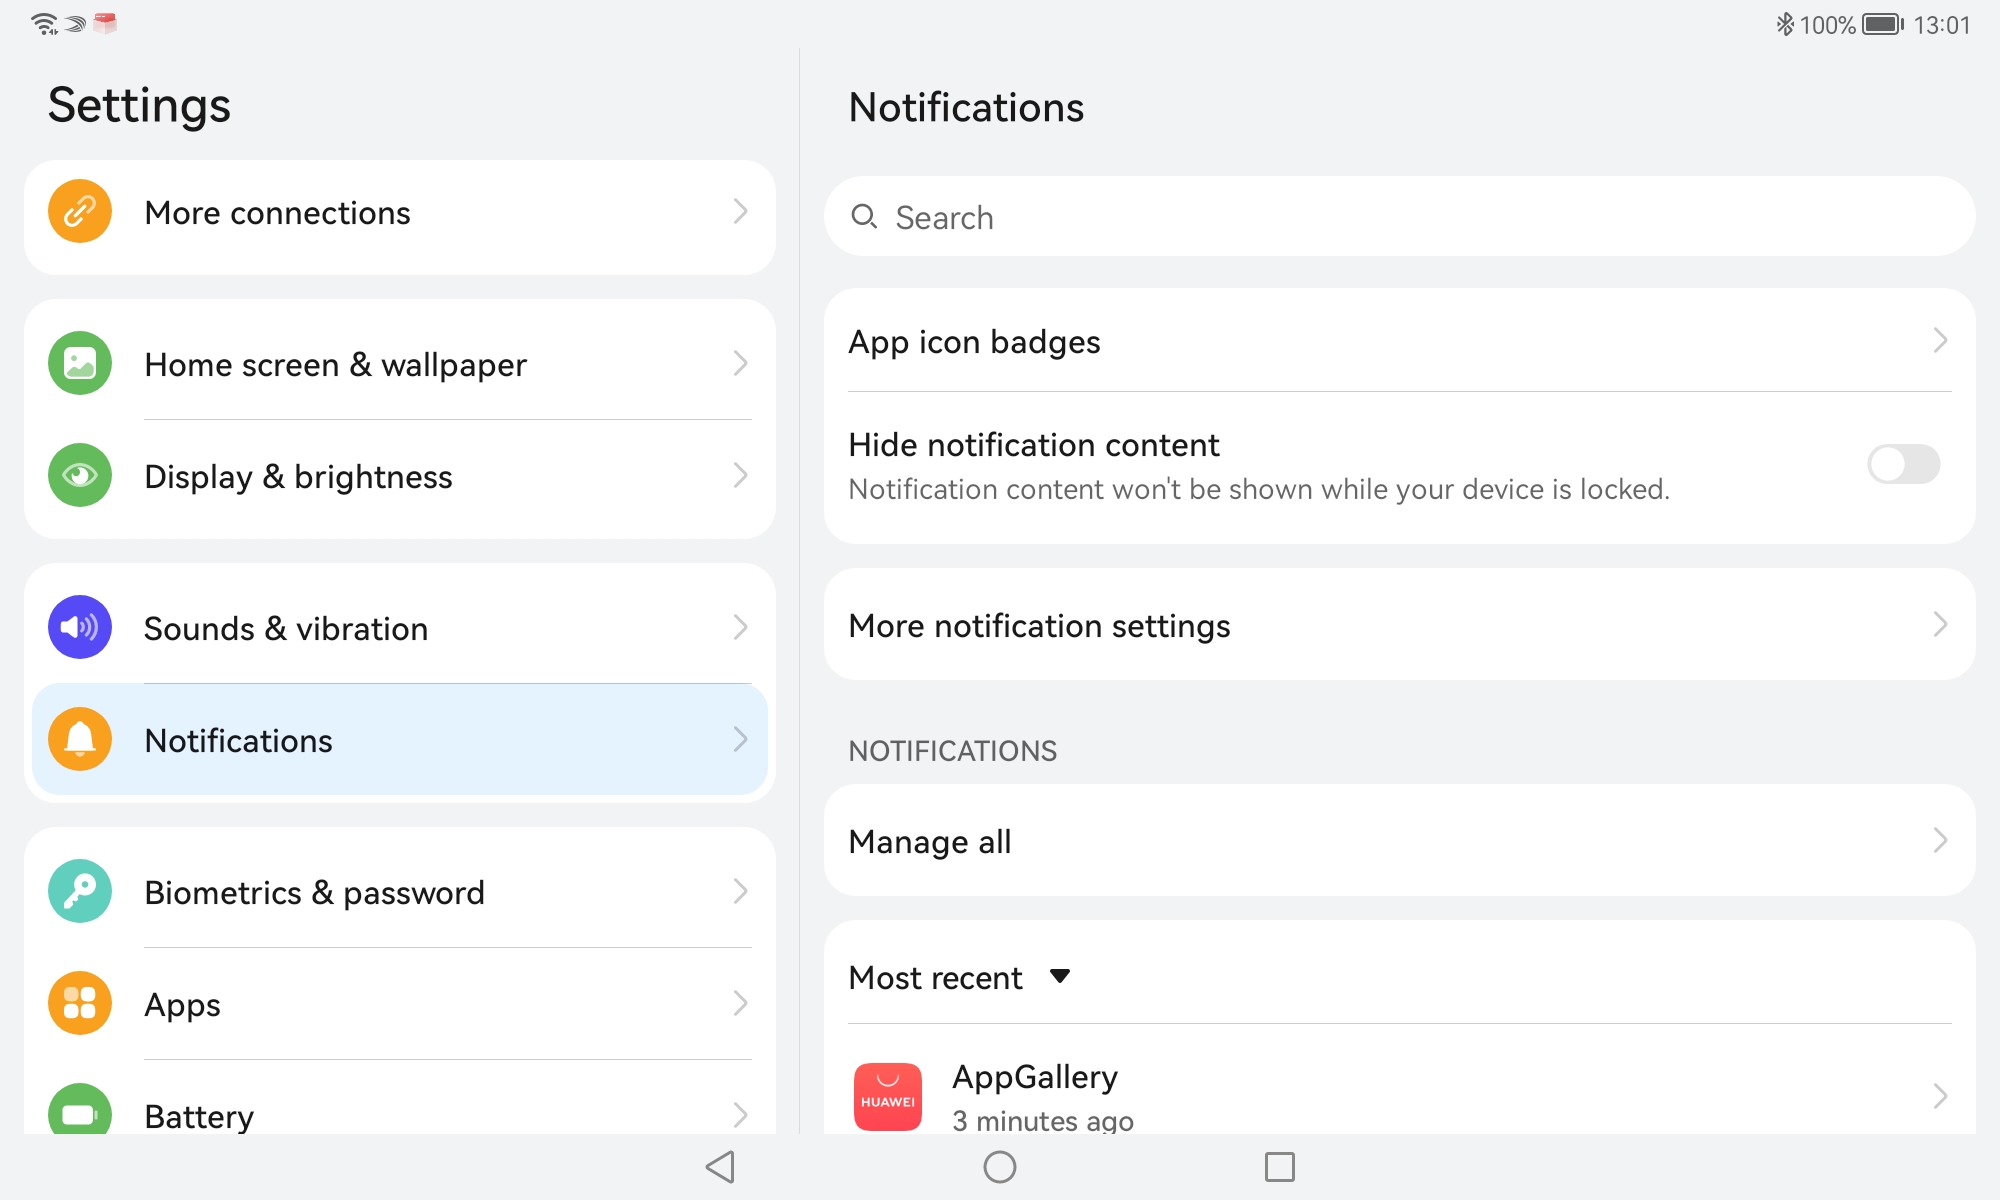
Task: Toggle Hide notification content switch
Action: [x=1903, y=465]
